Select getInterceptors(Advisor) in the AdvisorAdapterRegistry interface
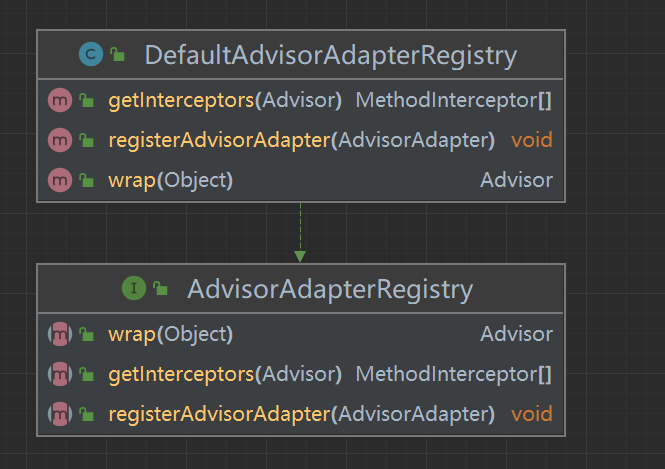The width and height of the screenshot is (665, 469). (225, 374)
